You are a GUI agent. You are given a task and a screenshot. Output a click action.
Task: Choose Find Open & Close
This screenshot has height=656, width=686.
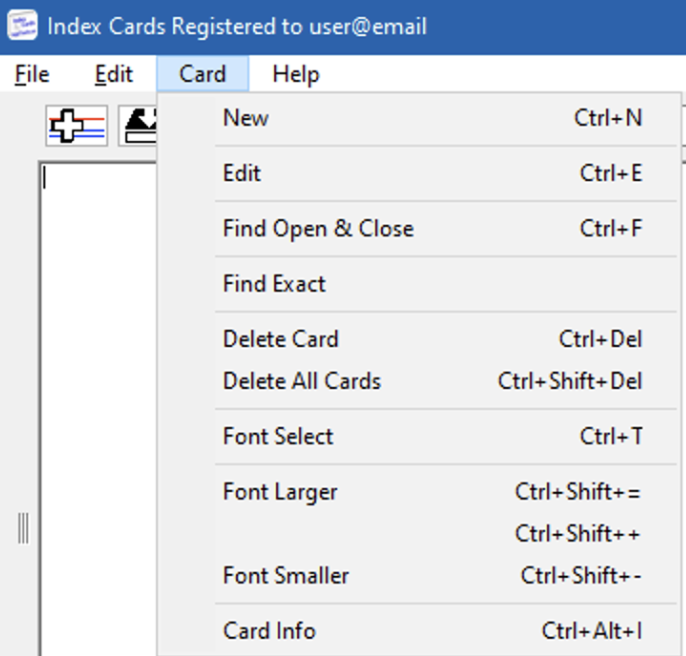coord(419,228)
